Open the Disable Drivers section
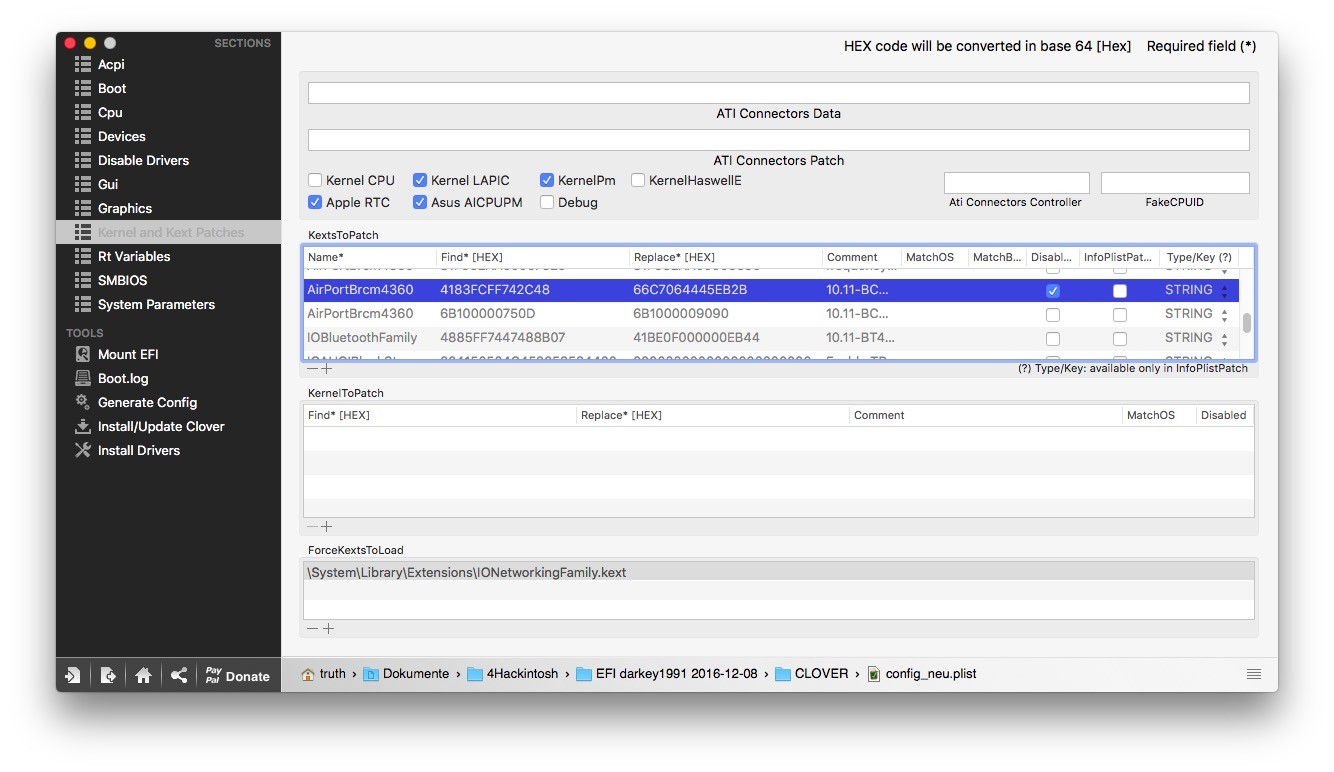Screen dimensions: 1334x772 tap(143, 160)
